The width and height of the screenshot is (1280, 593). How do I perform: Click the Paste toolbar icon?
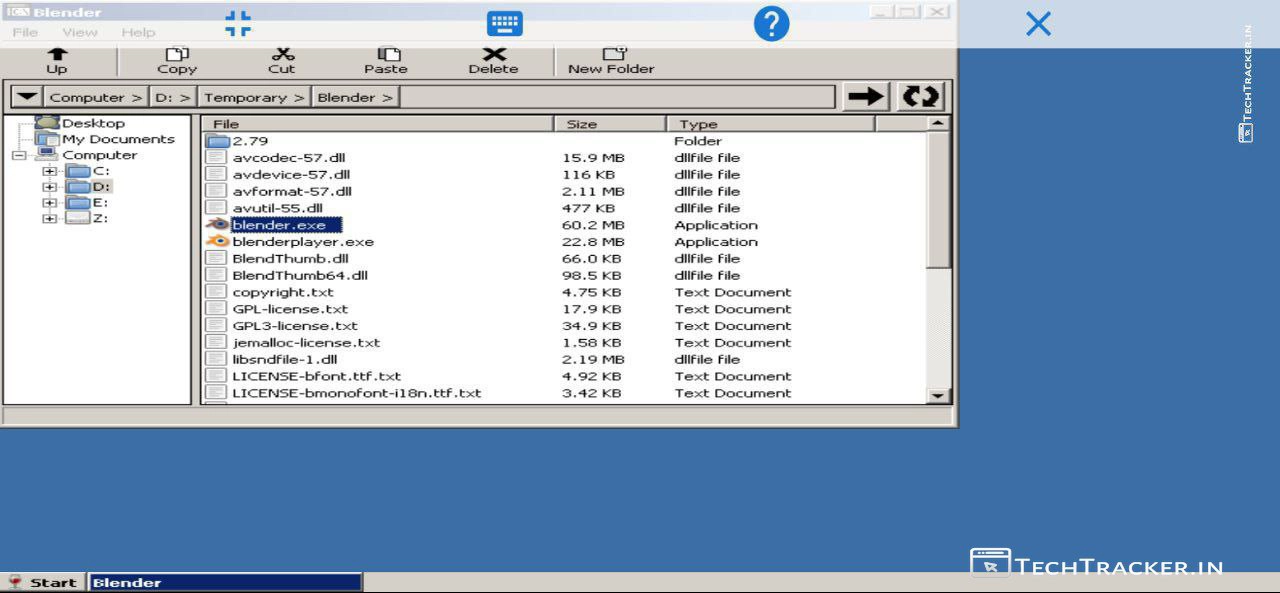(x=387, y=55)
